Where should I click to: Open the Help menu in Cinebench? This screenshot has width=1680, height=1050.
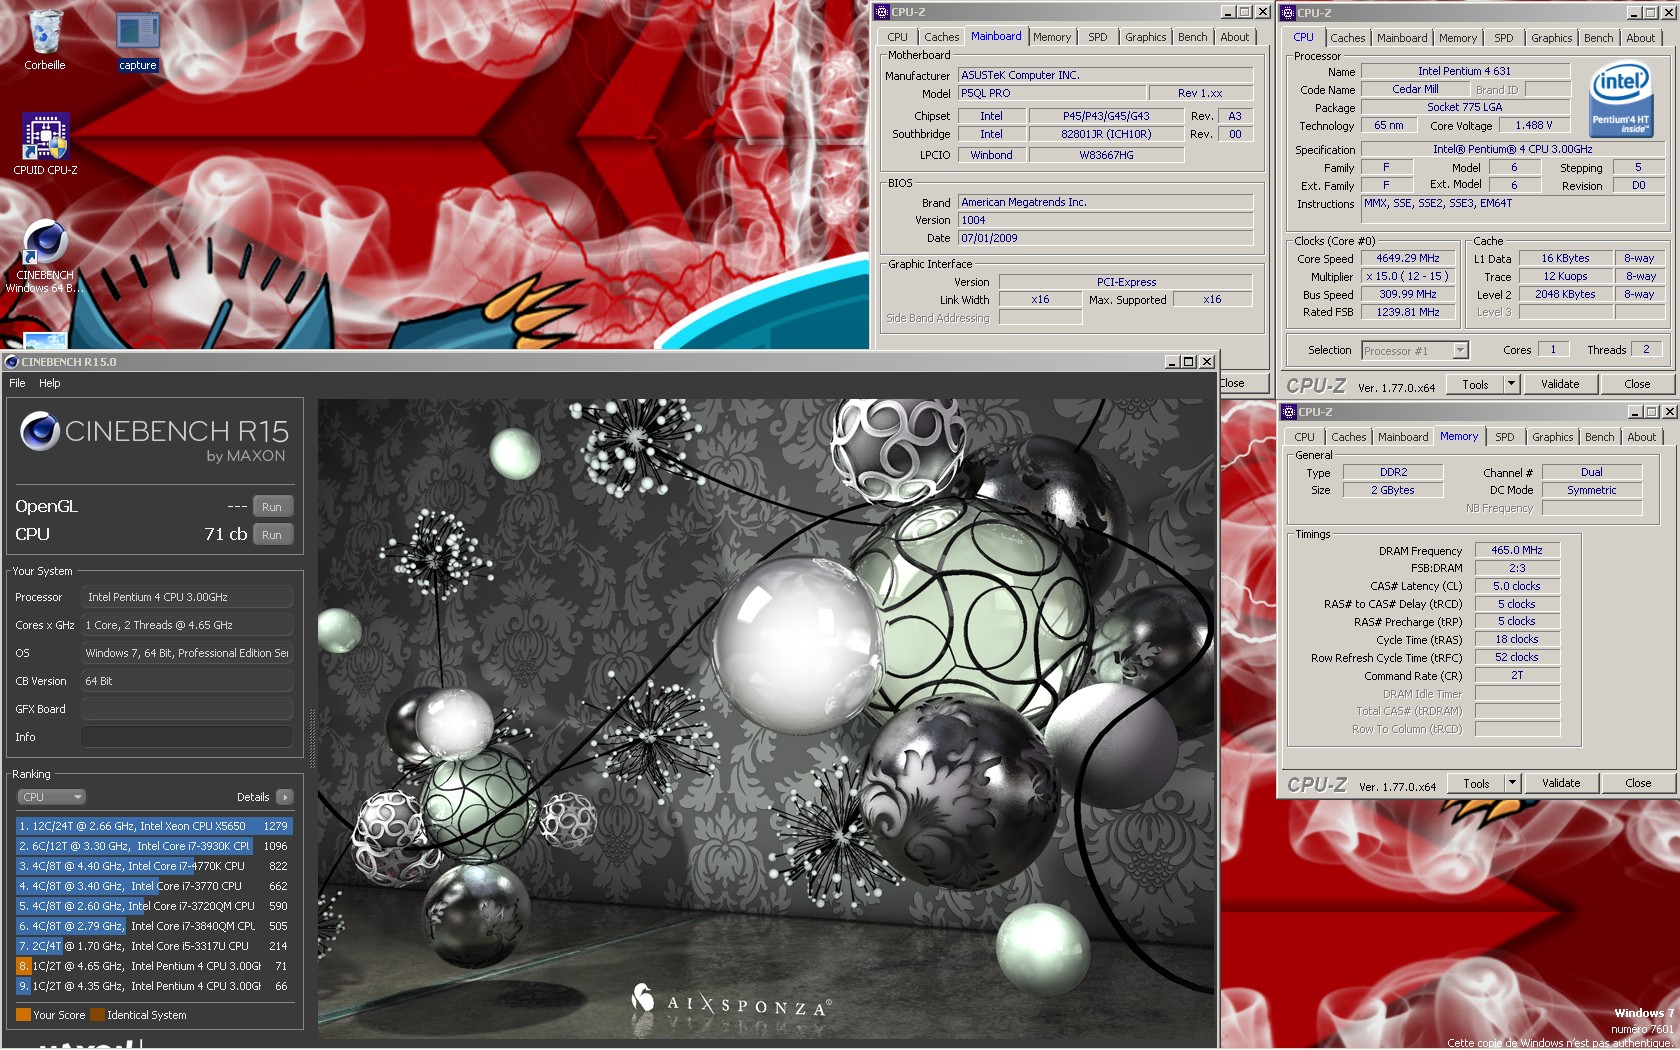pyautogui.click(x=50, y=383)
